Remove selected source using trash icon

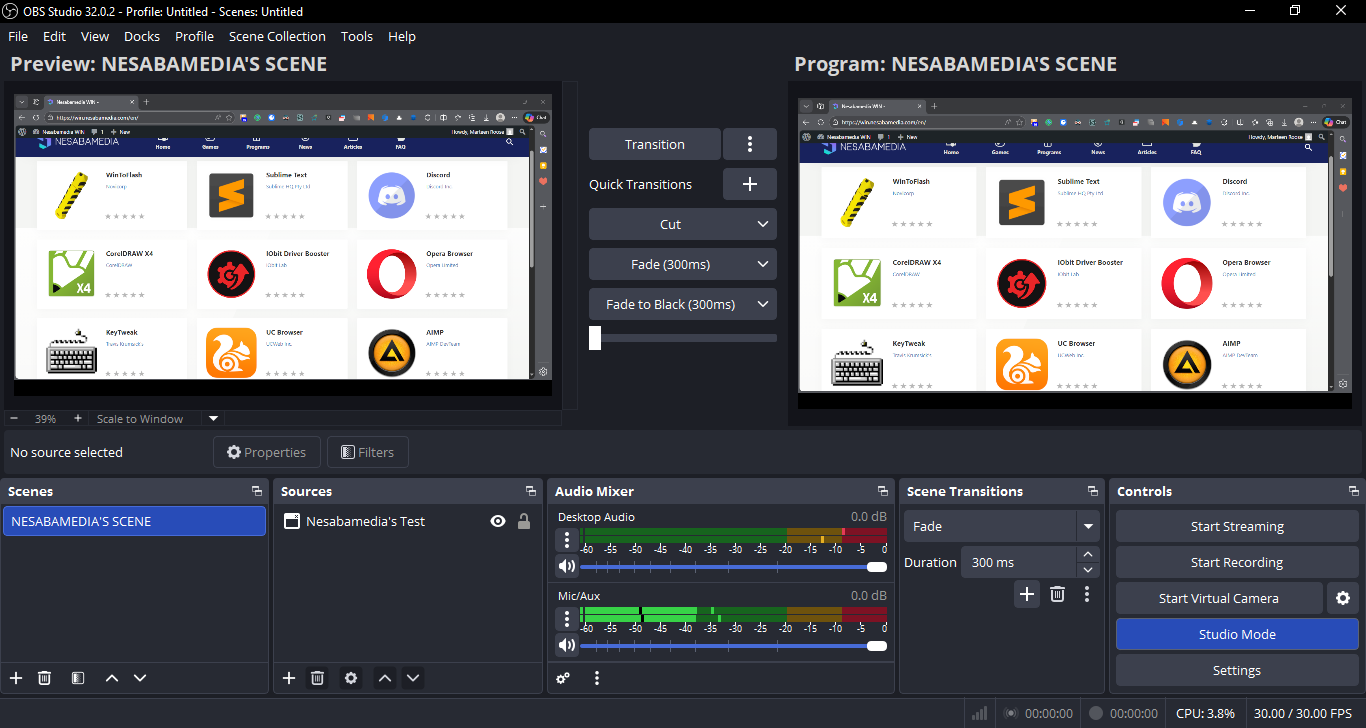coord(317,678)
